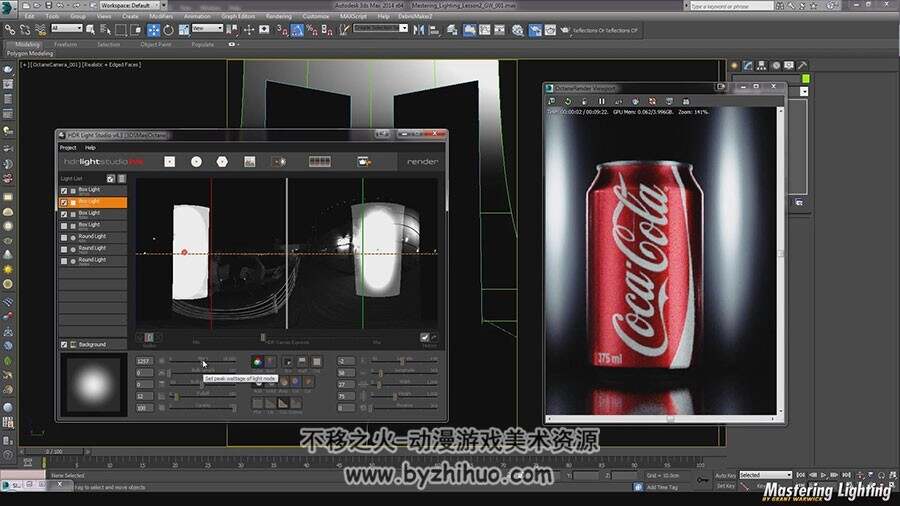The height and width of the screenshot is (506, 900).
Task: Click the keyword search field
Action: click(x=732, y=6)
